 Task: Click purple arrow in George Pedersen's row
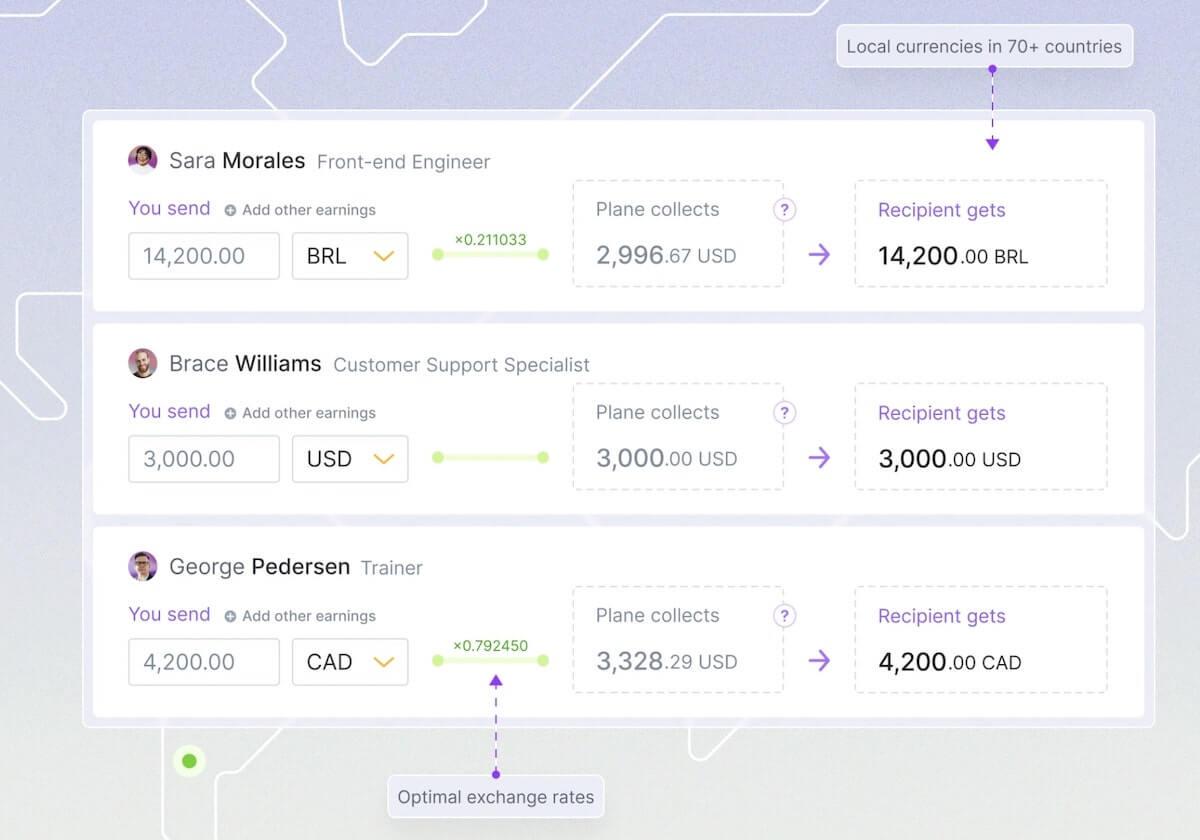[x=820, y=661]
